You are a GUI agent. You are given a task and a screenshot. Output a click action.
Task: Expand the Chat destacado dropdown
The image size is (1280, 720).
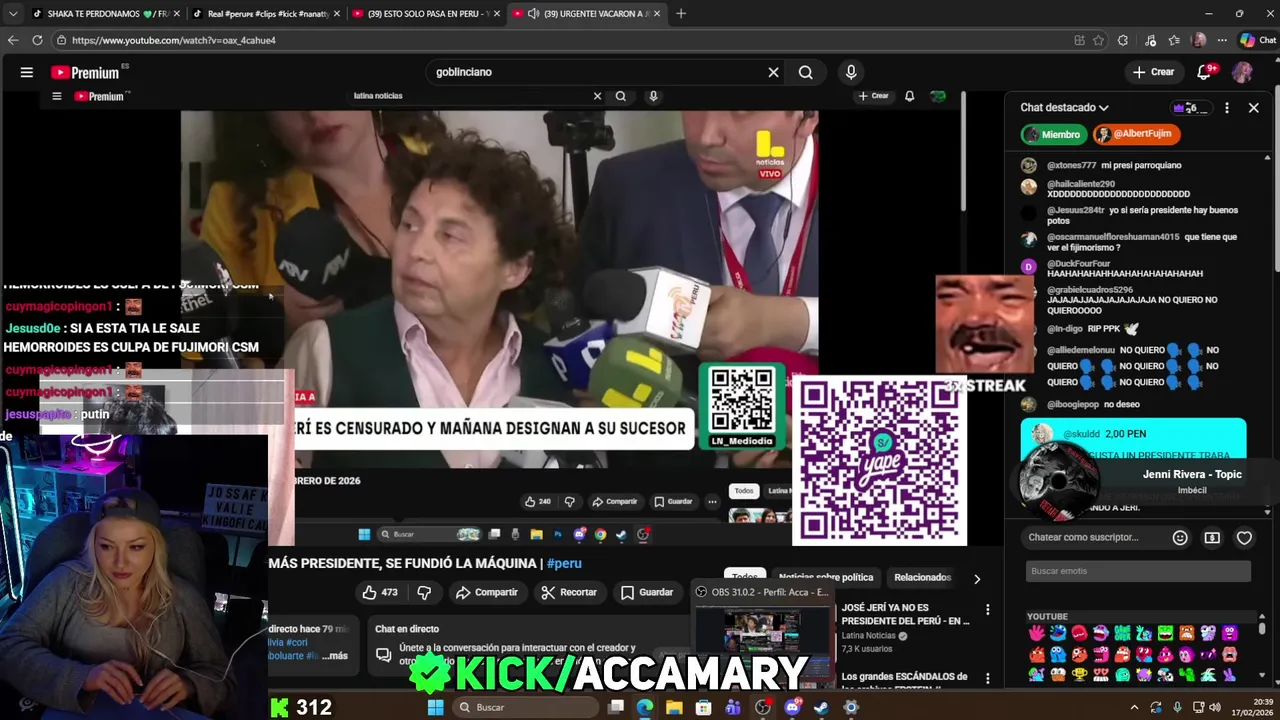coord(1064,107)
